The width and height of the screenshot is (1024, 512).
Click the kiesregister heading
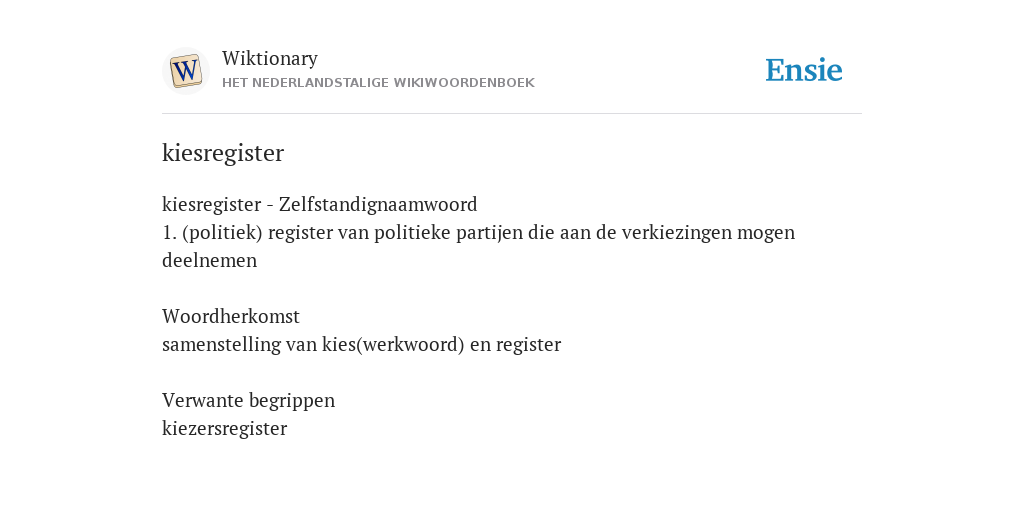pos(223,153)
